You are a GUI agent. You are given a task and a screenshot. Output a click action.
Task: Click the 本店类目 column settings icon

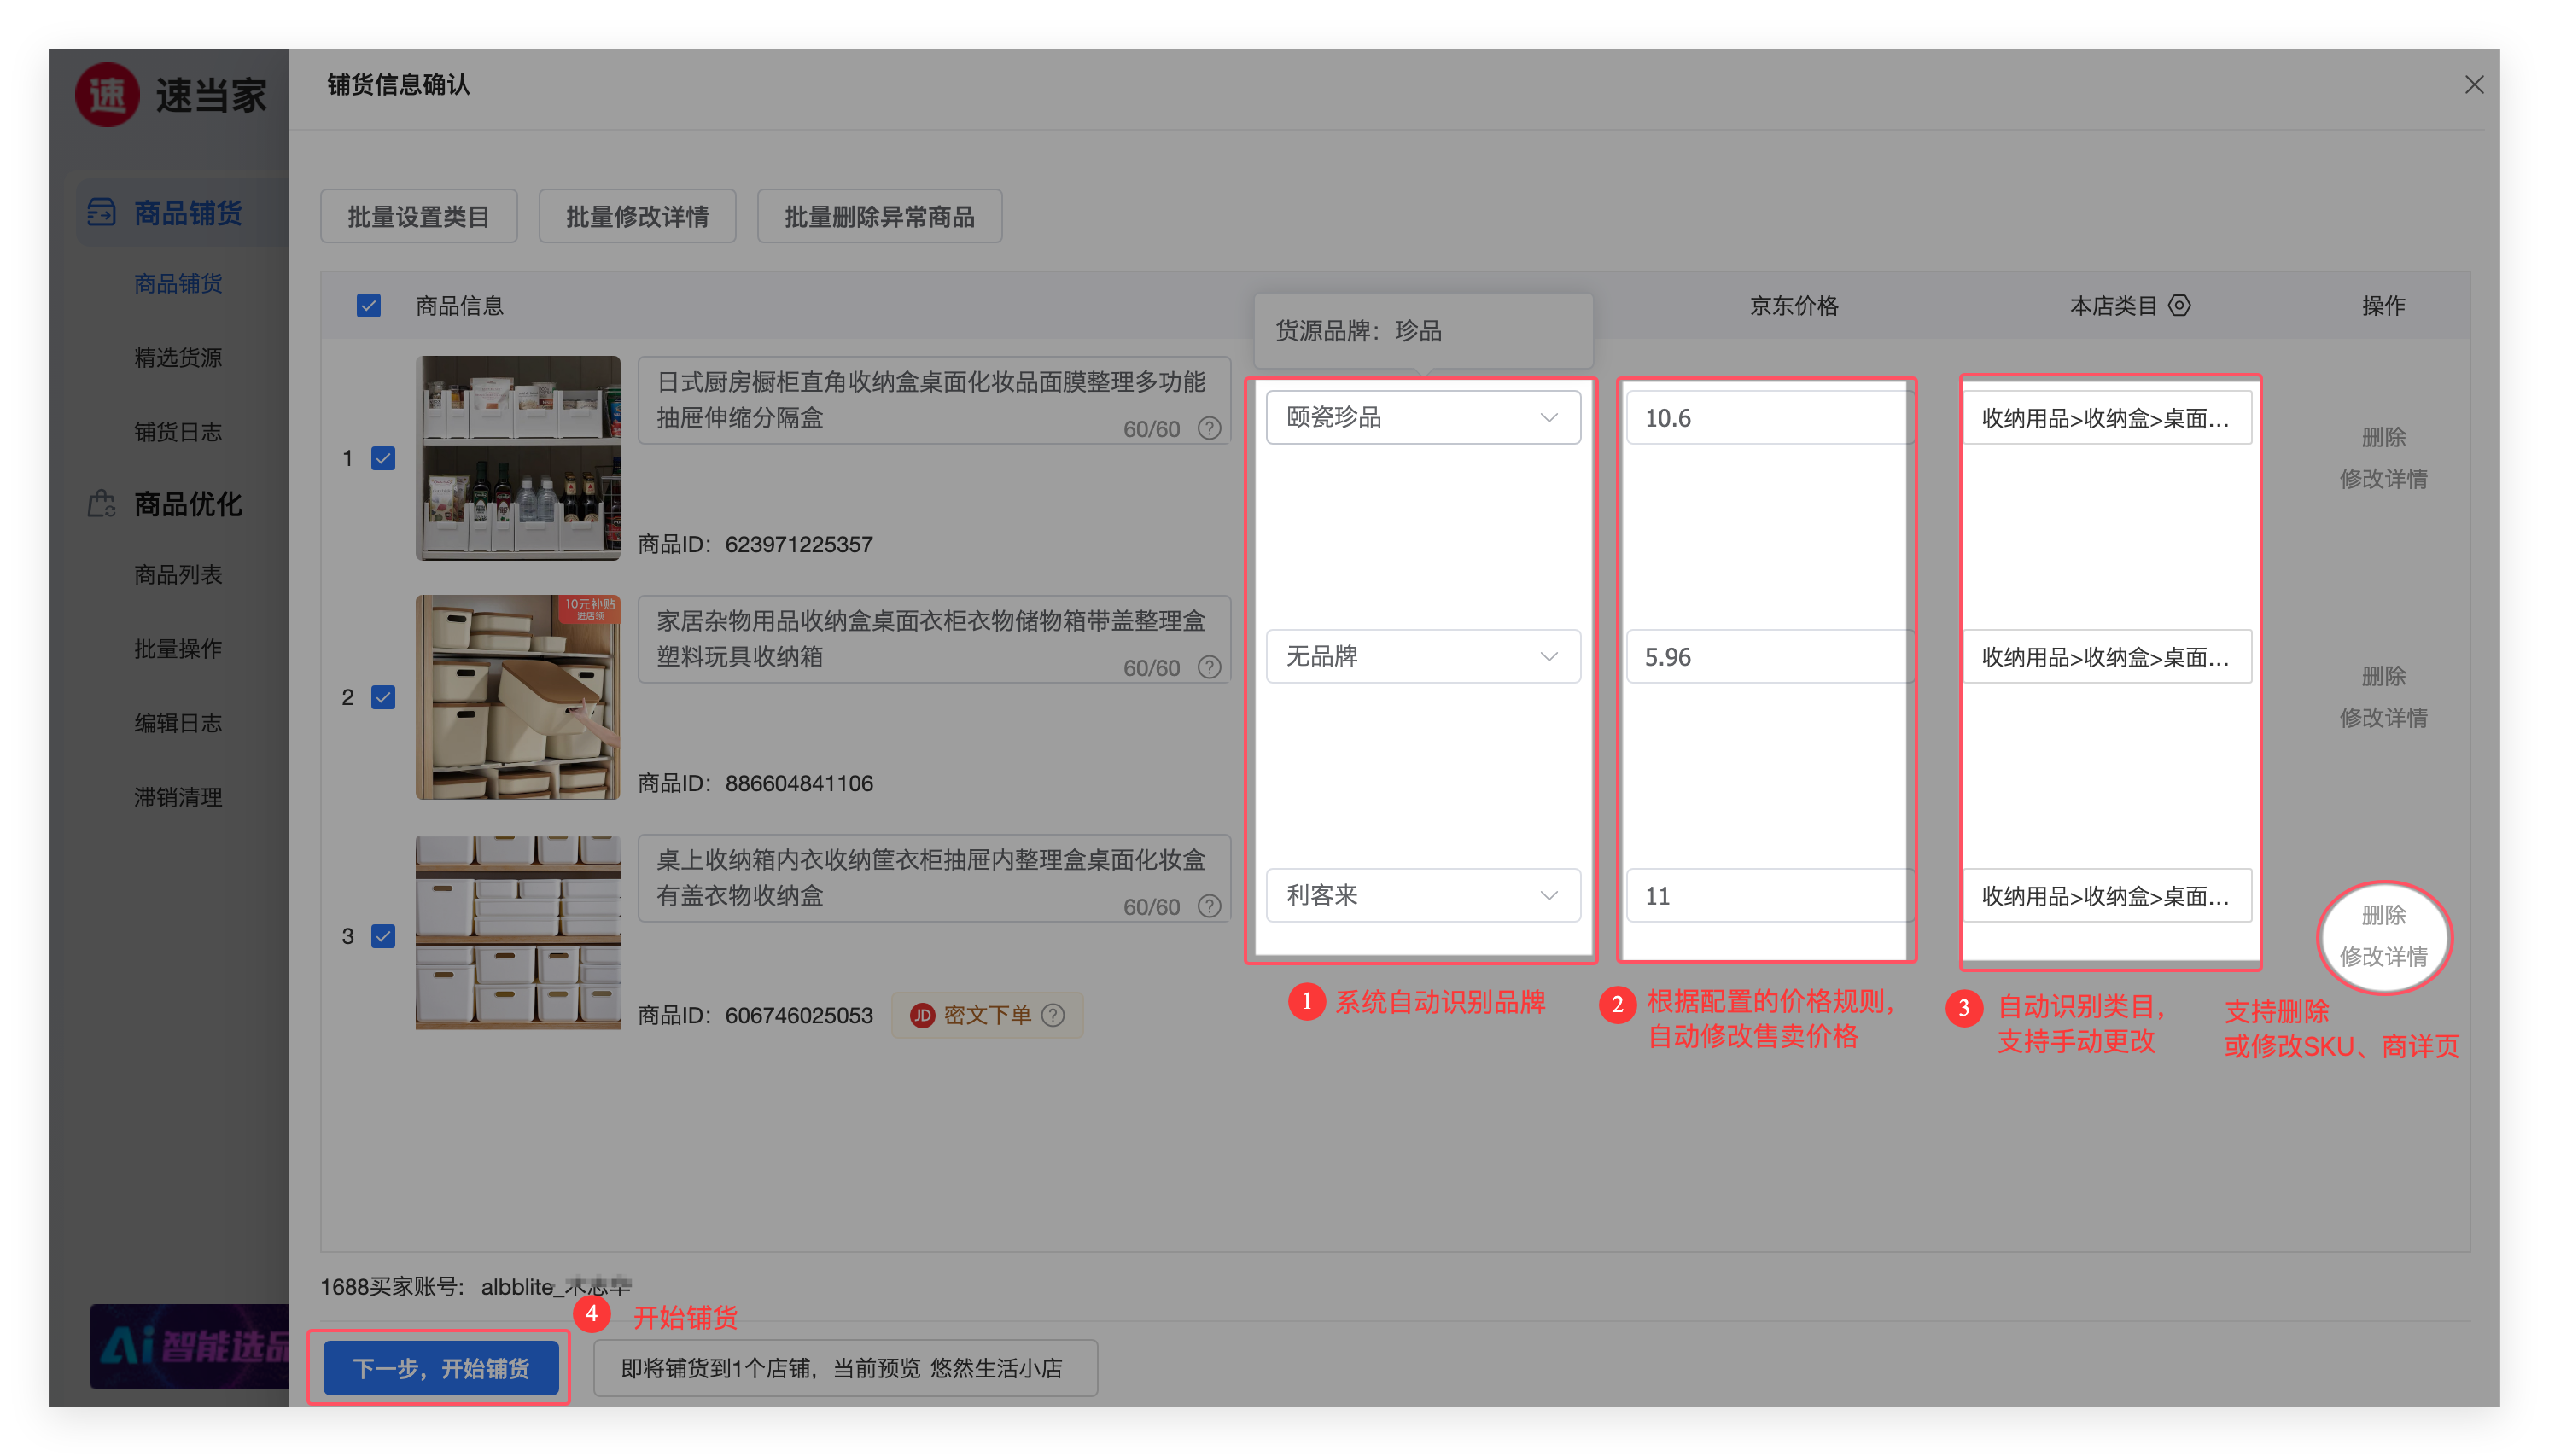pos(2179,306)
